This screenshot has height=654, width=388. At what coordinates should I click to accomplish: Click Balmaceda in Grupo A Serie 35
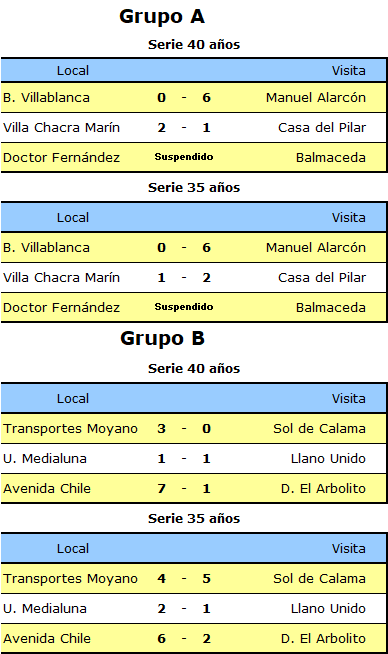331,308
